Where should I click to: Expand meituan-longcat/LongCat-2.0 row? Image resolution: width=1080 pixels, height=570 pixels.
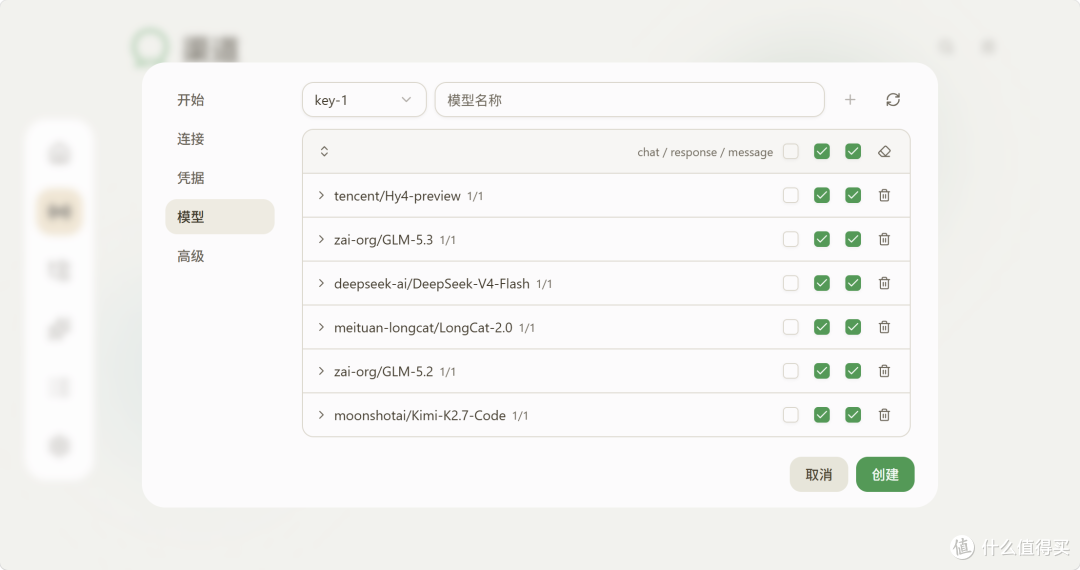pyautogui.click(x=321, y=328)
